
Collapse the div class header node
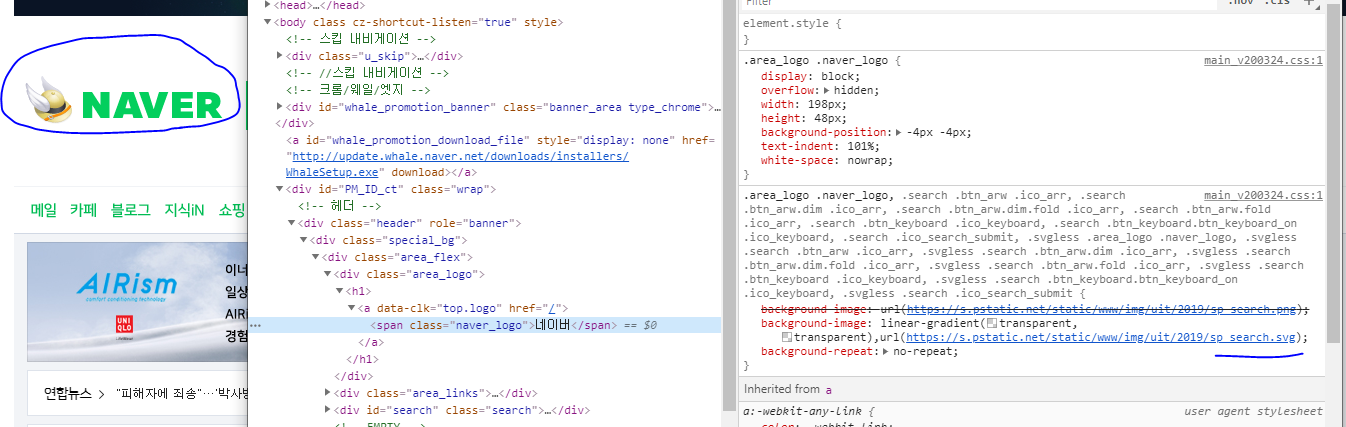pyautogui.click(x=292, y=223)
